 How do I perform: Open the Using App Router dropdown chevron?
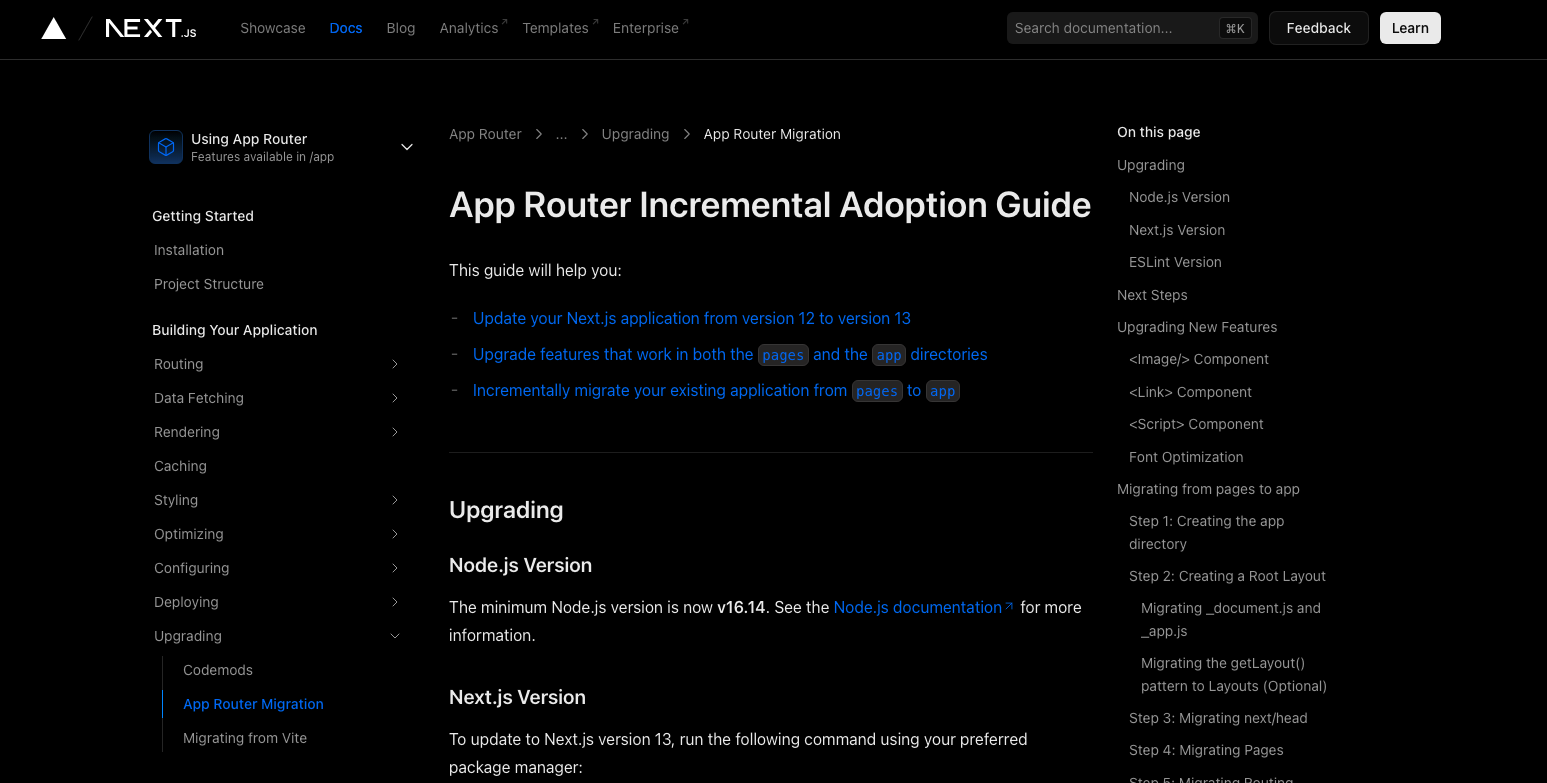tap(407, 147)
